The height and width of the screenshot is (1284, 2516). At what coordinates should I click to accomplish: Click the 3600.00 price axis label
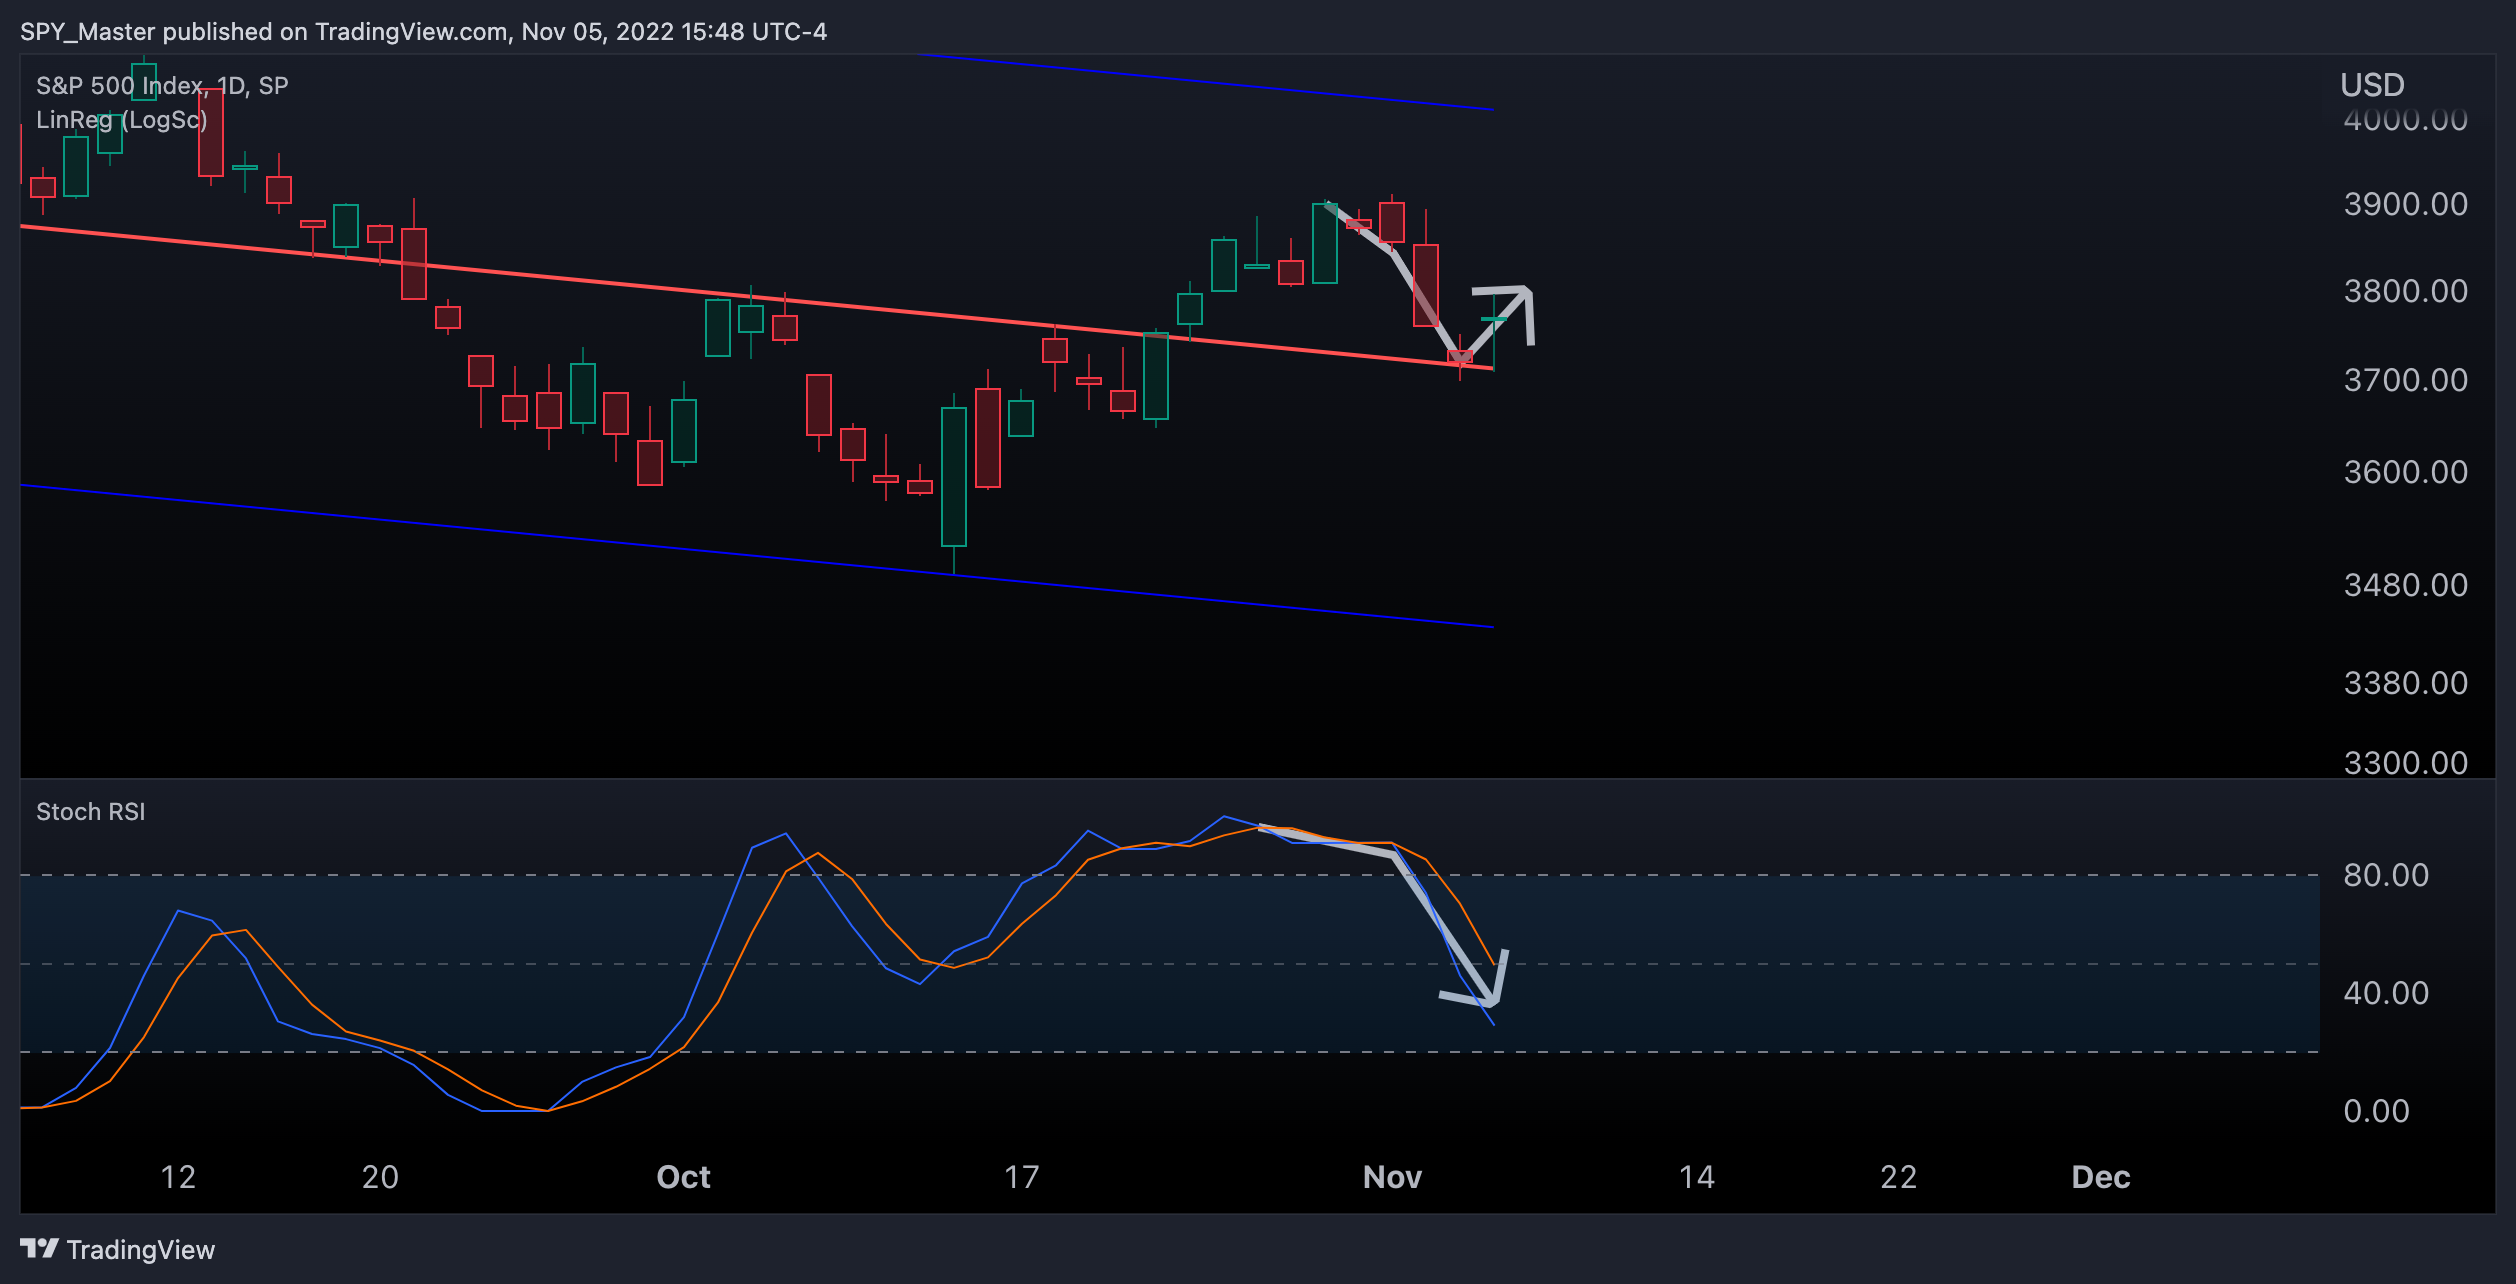(2406, 472)
